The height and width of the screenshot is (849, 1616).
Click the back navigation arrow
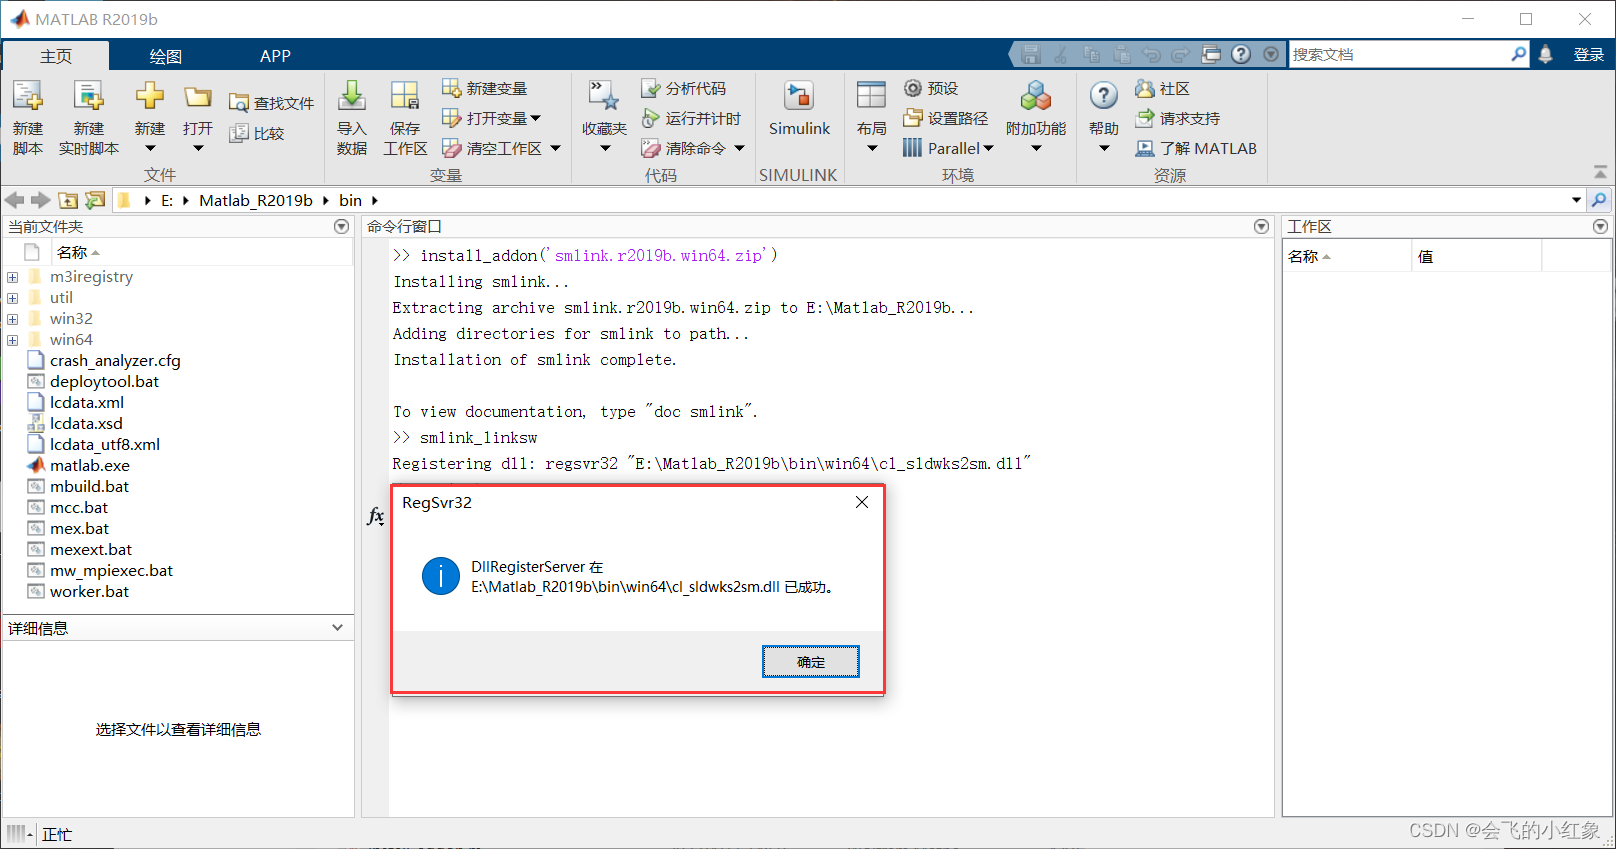click(x=15, y=200)
